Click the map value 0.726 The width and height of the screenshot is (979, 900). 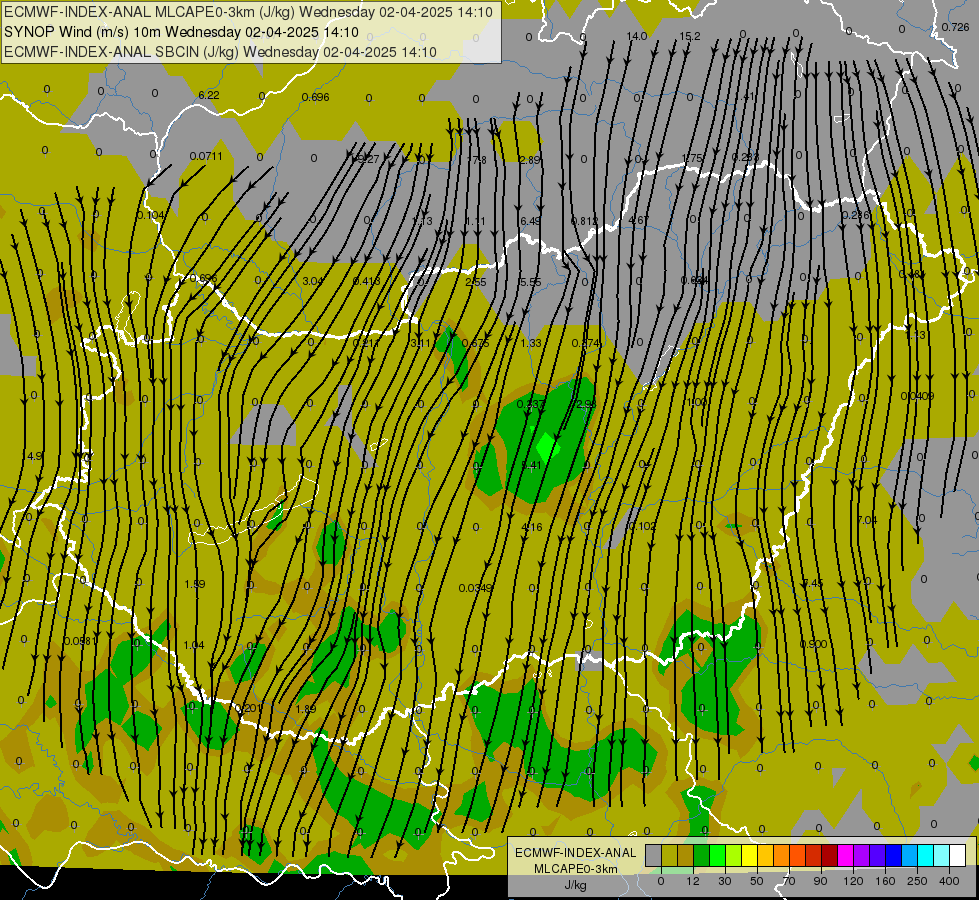coord(955,27)
